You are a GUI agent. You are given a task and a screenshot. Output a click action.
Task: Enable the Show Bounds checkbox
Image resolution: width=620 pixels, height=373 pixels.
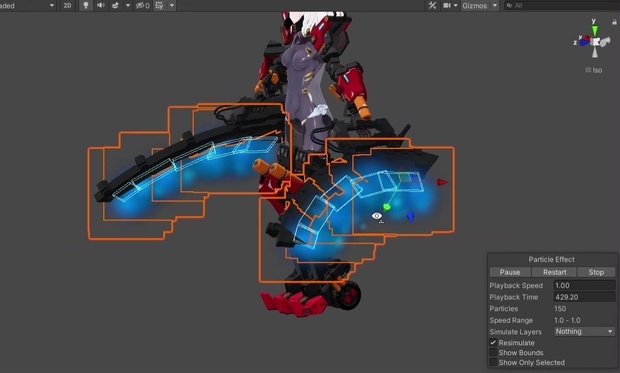tap(493, 352)
